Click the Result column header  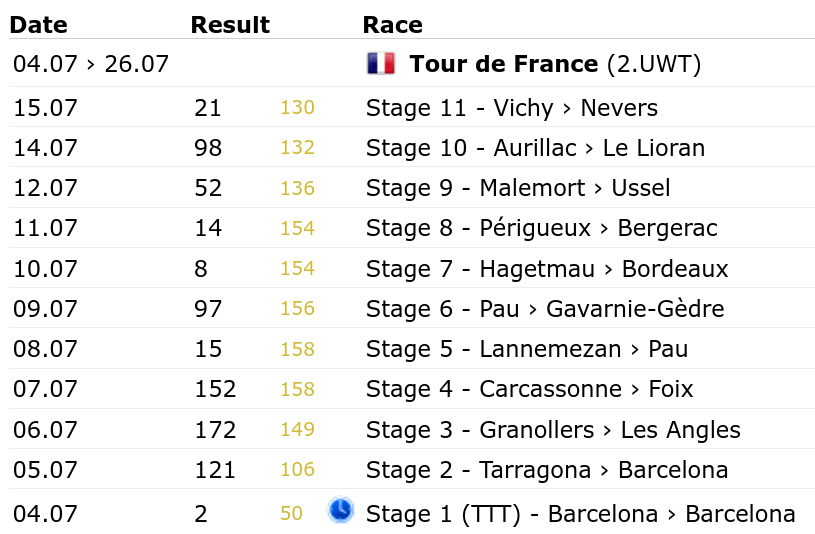[230, 25]
